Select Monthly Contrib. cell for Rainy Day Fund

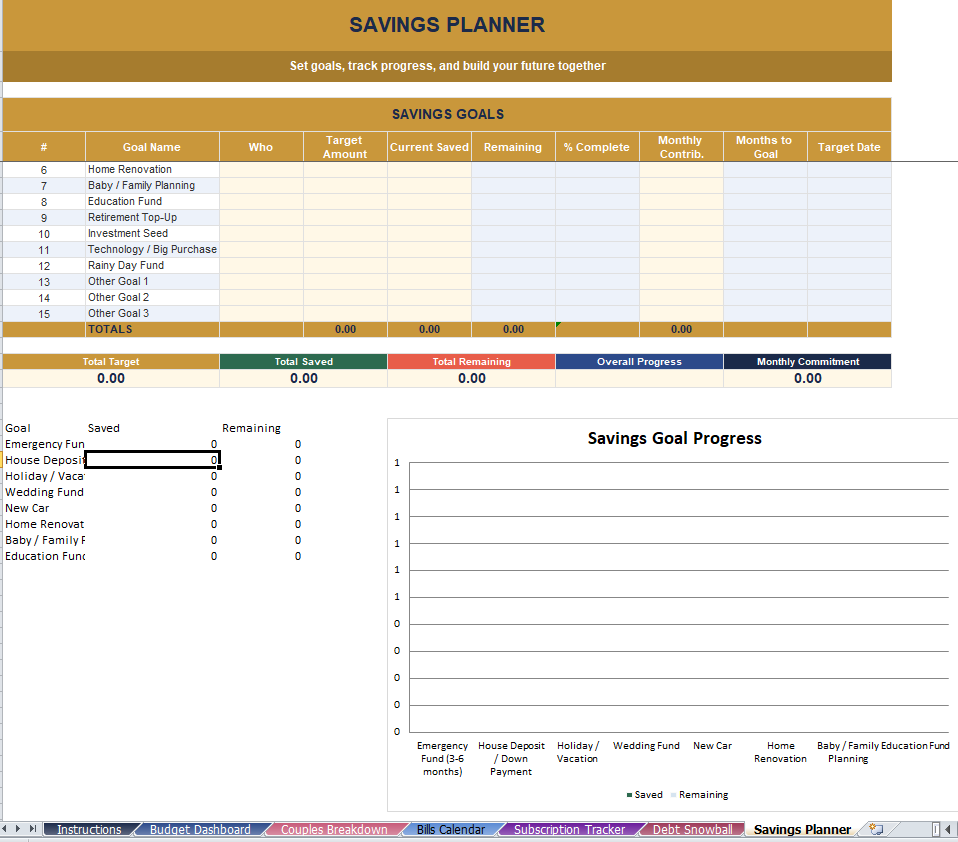pos(681,265)
